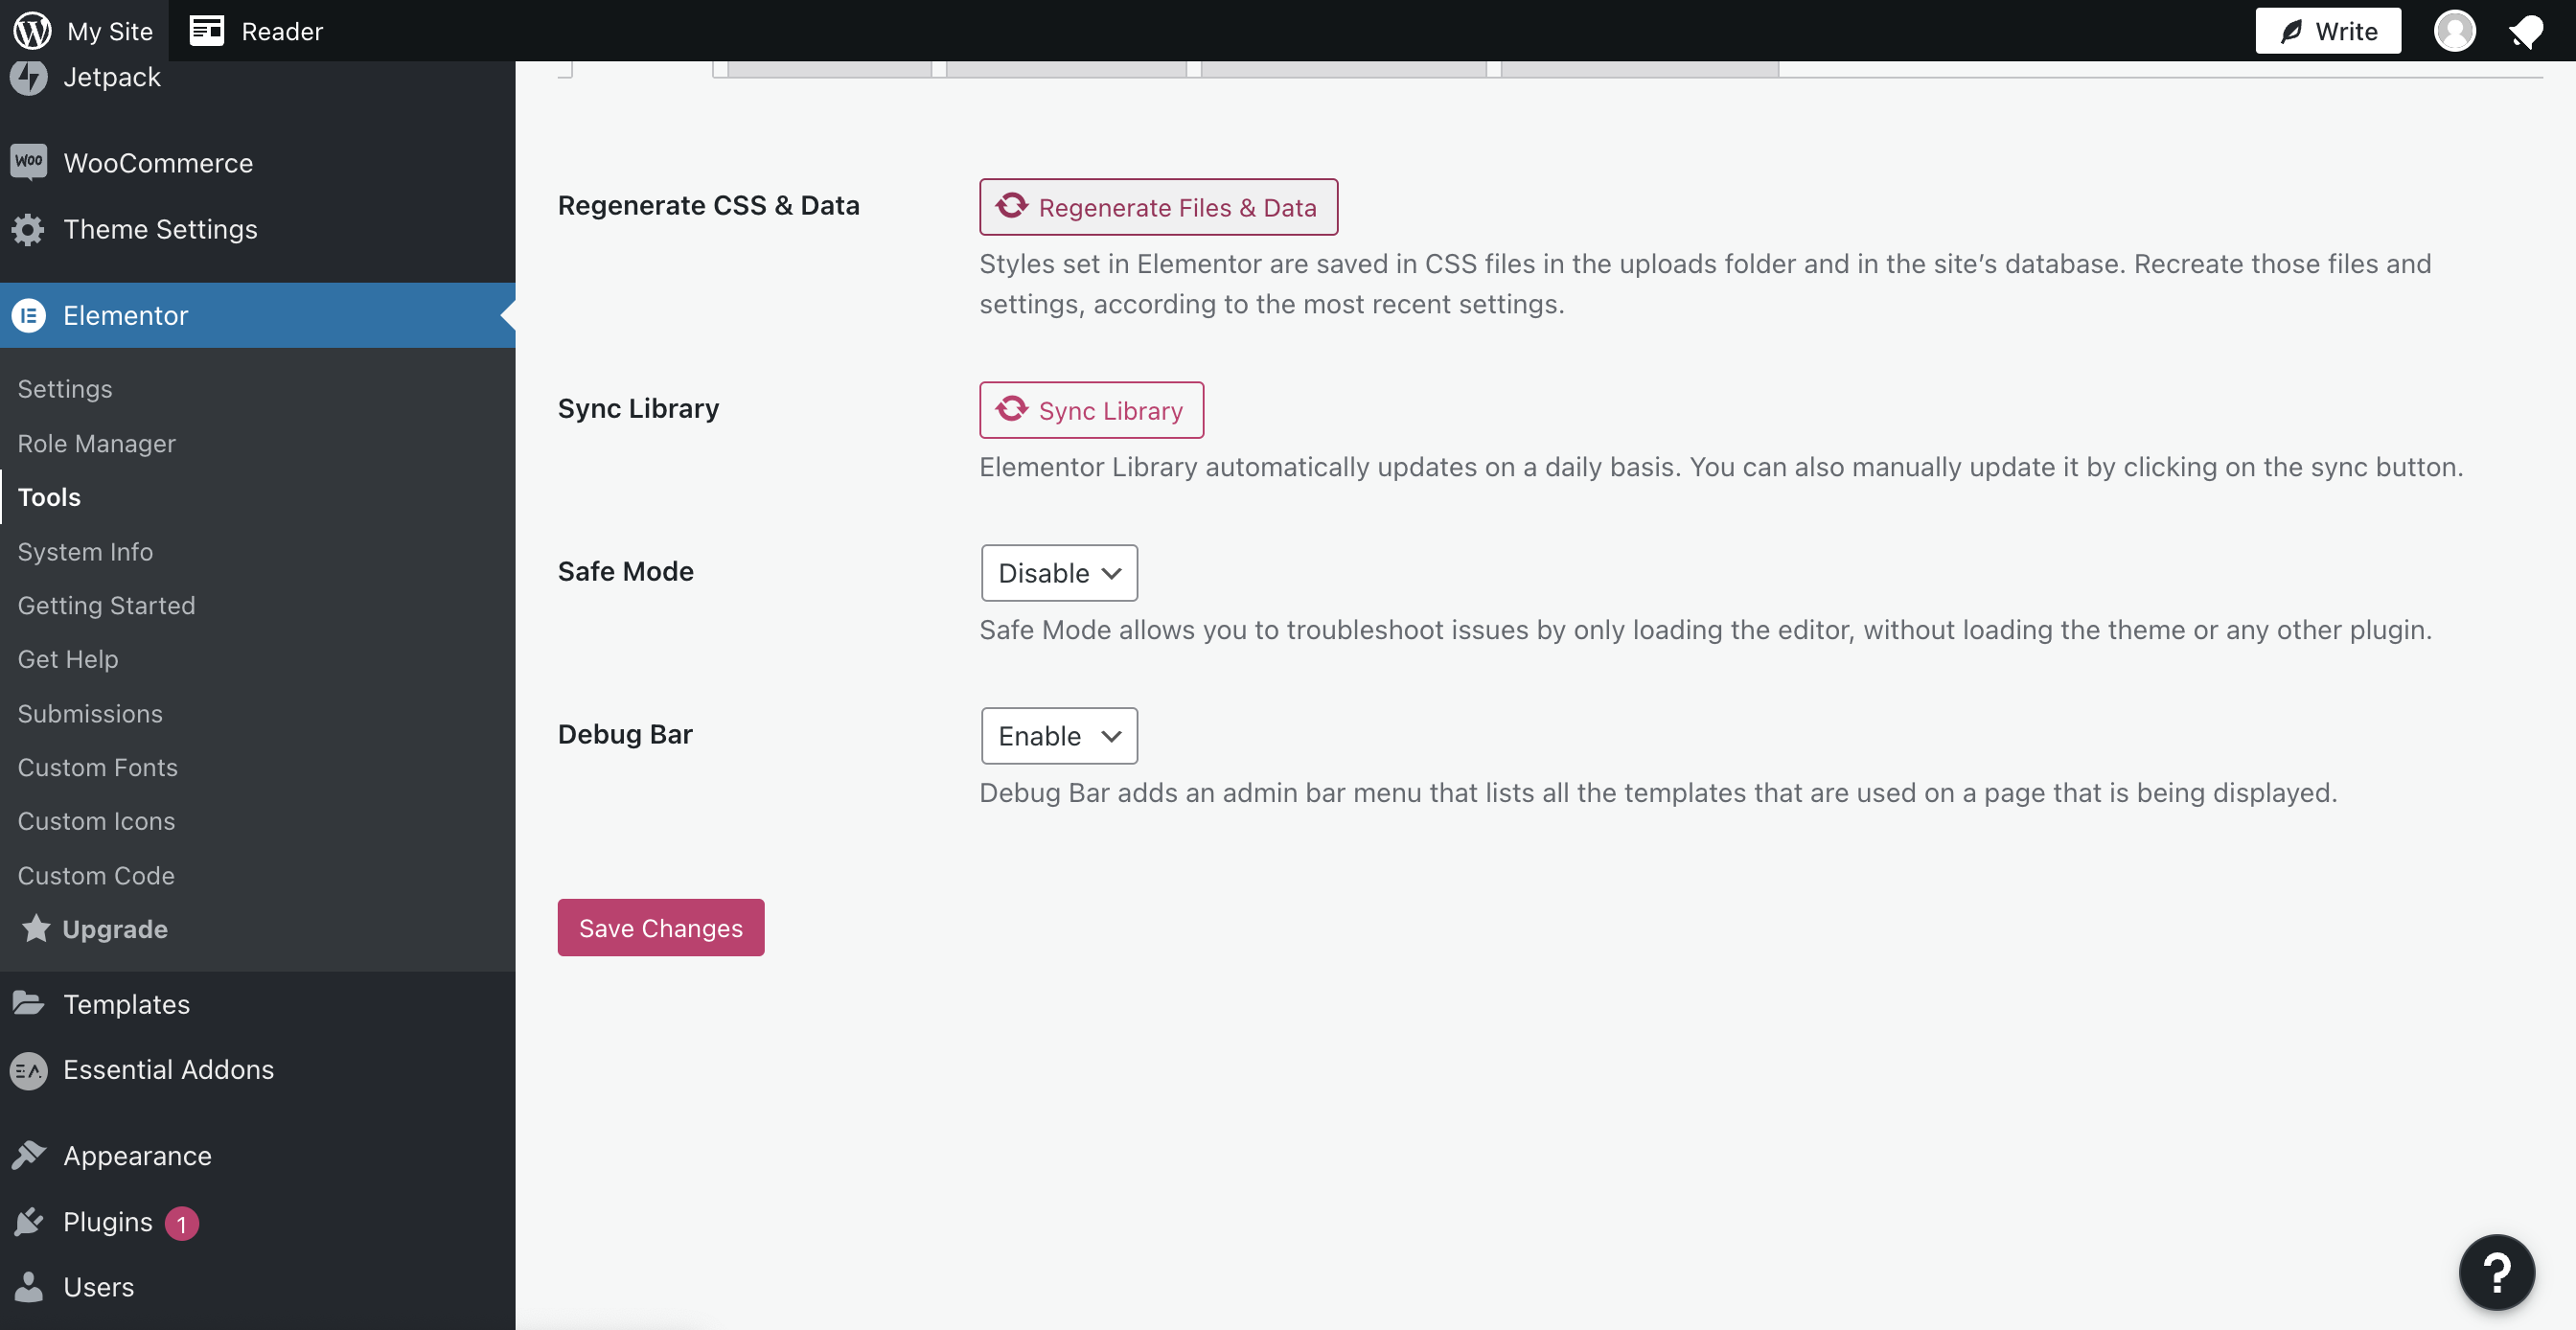Open Getting Started submenu
2576x1330 pixels.
(106, 605)
